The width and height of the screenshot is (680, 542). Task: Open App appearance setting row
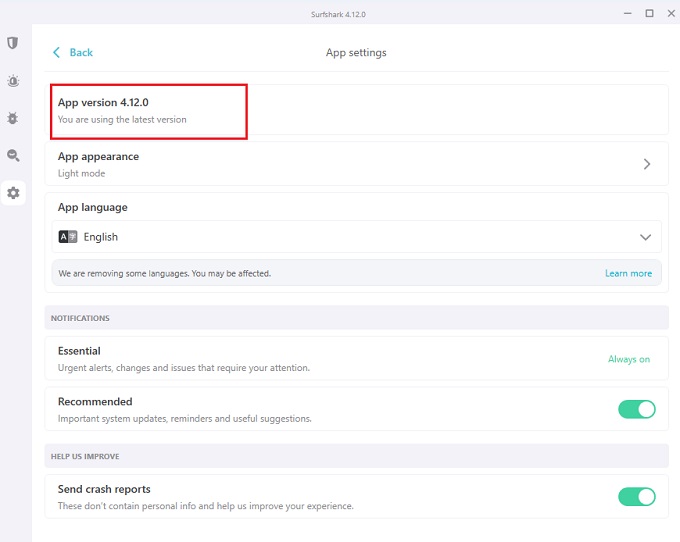356,164
